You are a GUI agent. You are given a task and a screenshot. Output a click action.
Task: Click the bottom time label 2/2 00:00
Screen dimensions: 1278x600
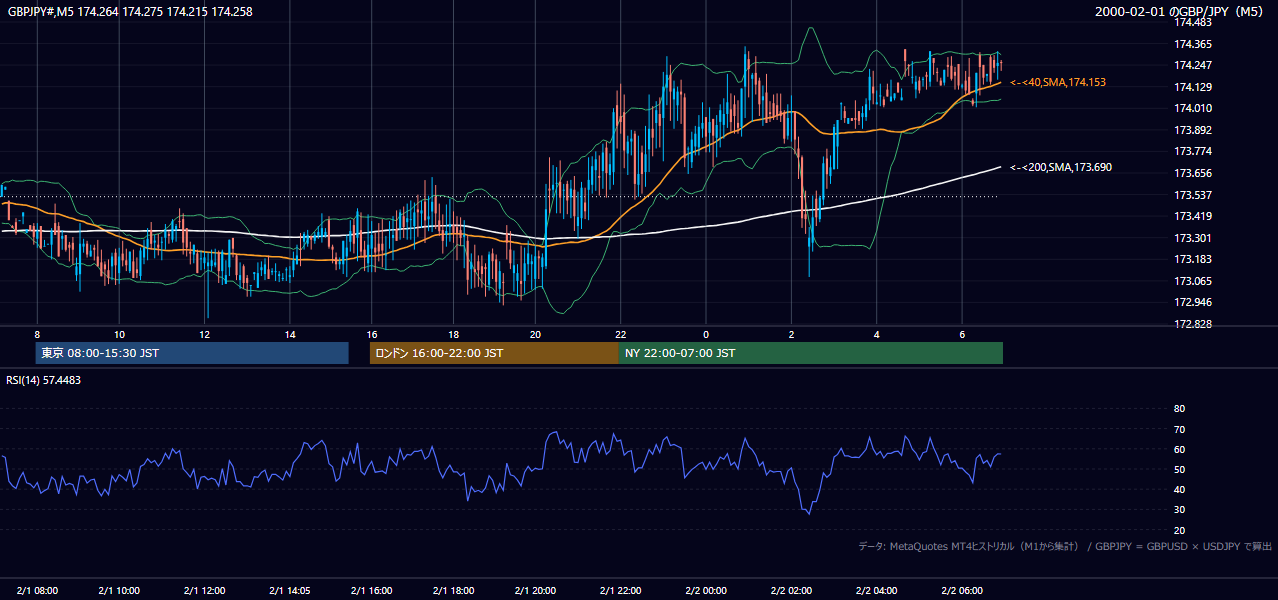(x=706, y=590)
